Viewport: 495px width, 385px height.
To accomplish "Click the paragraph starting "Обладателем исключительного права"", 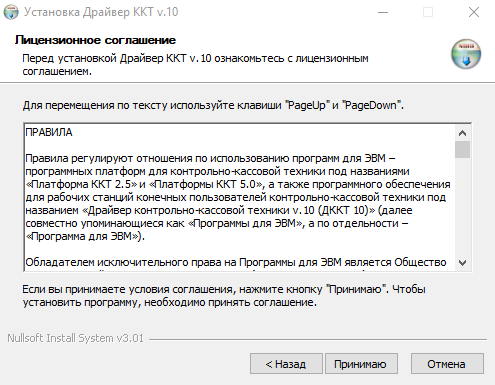I will (236, 262).
